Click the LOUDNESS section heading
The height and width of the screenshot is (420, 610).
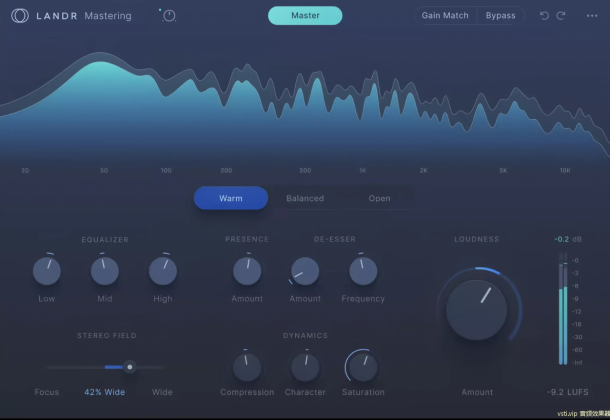[477, 239]
